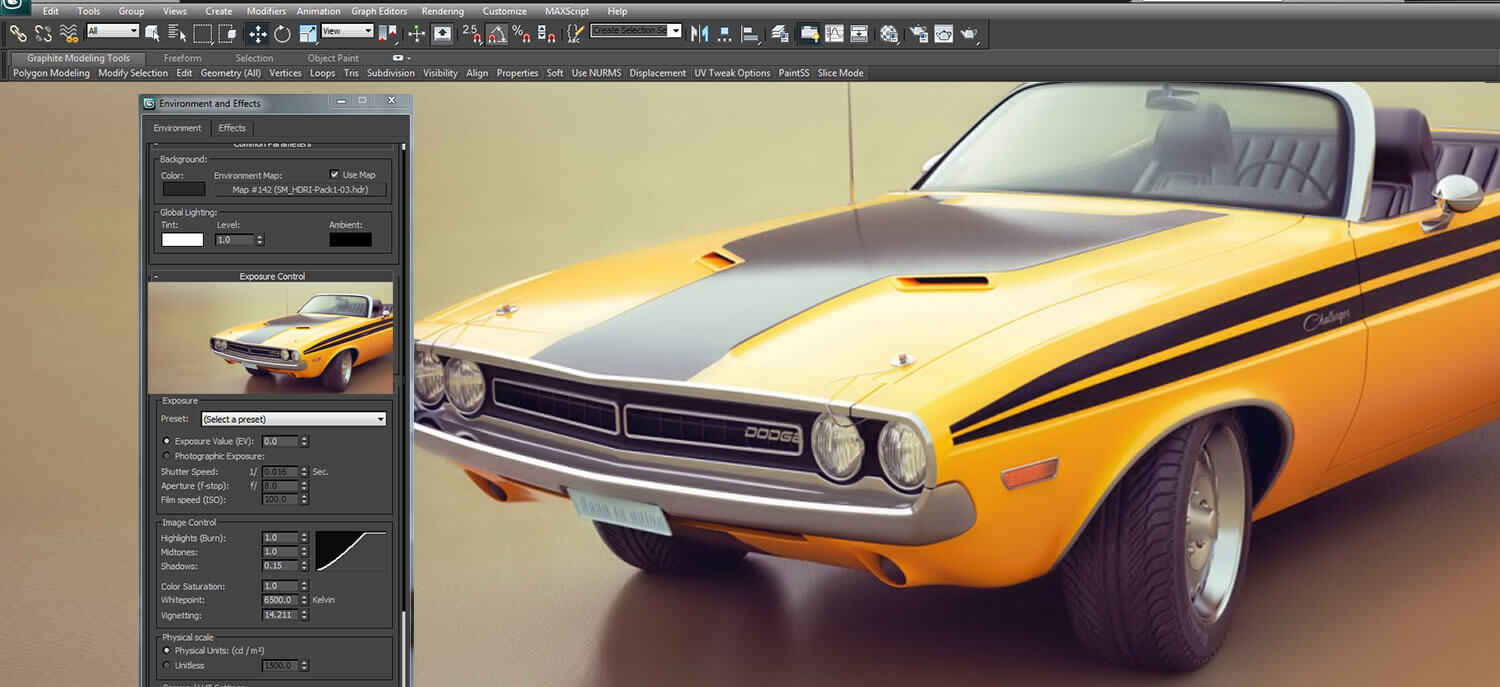Click the Slice Mode ribbon button
Viewport: 1500px width, 687px height.
pyautogui.click(x=840, y=73)
